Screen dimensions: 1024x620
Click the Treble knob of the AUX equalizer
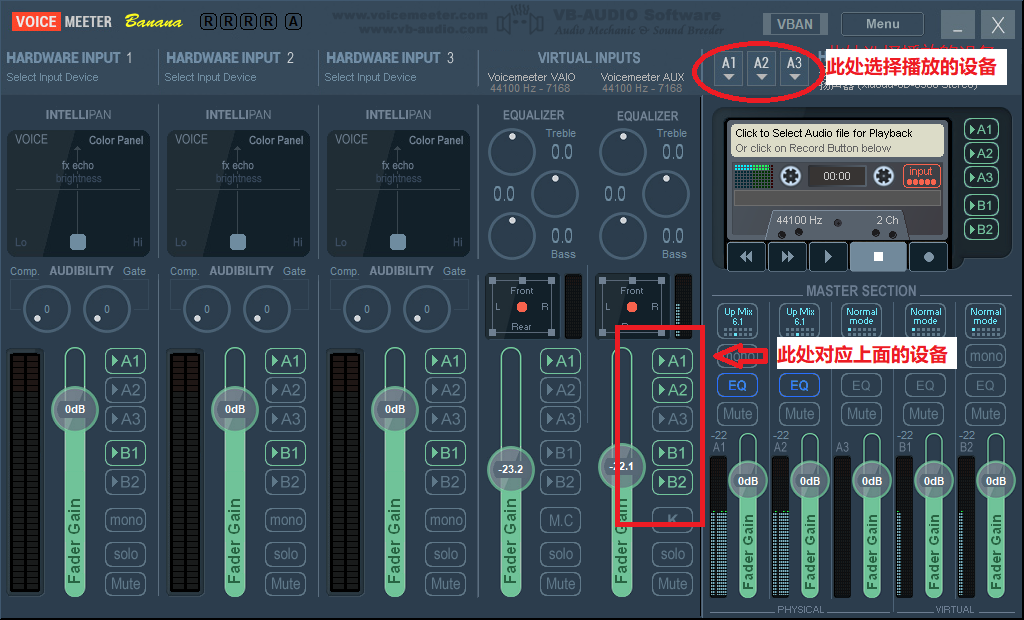[x=623, y=152]
